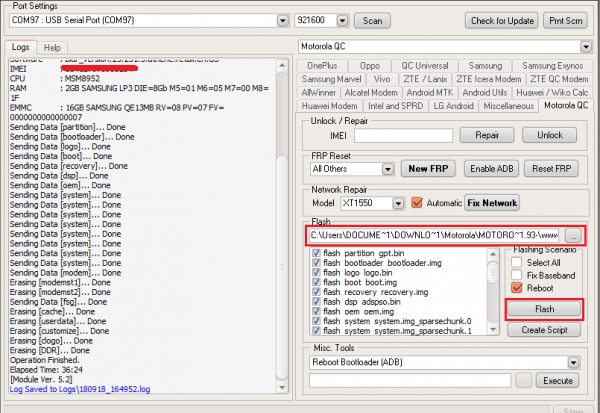Open the Reboot Bootloader (ADB) dropdown
This screenshot has width=600, height=413.
pyautogui.click(x=573, y=362)
